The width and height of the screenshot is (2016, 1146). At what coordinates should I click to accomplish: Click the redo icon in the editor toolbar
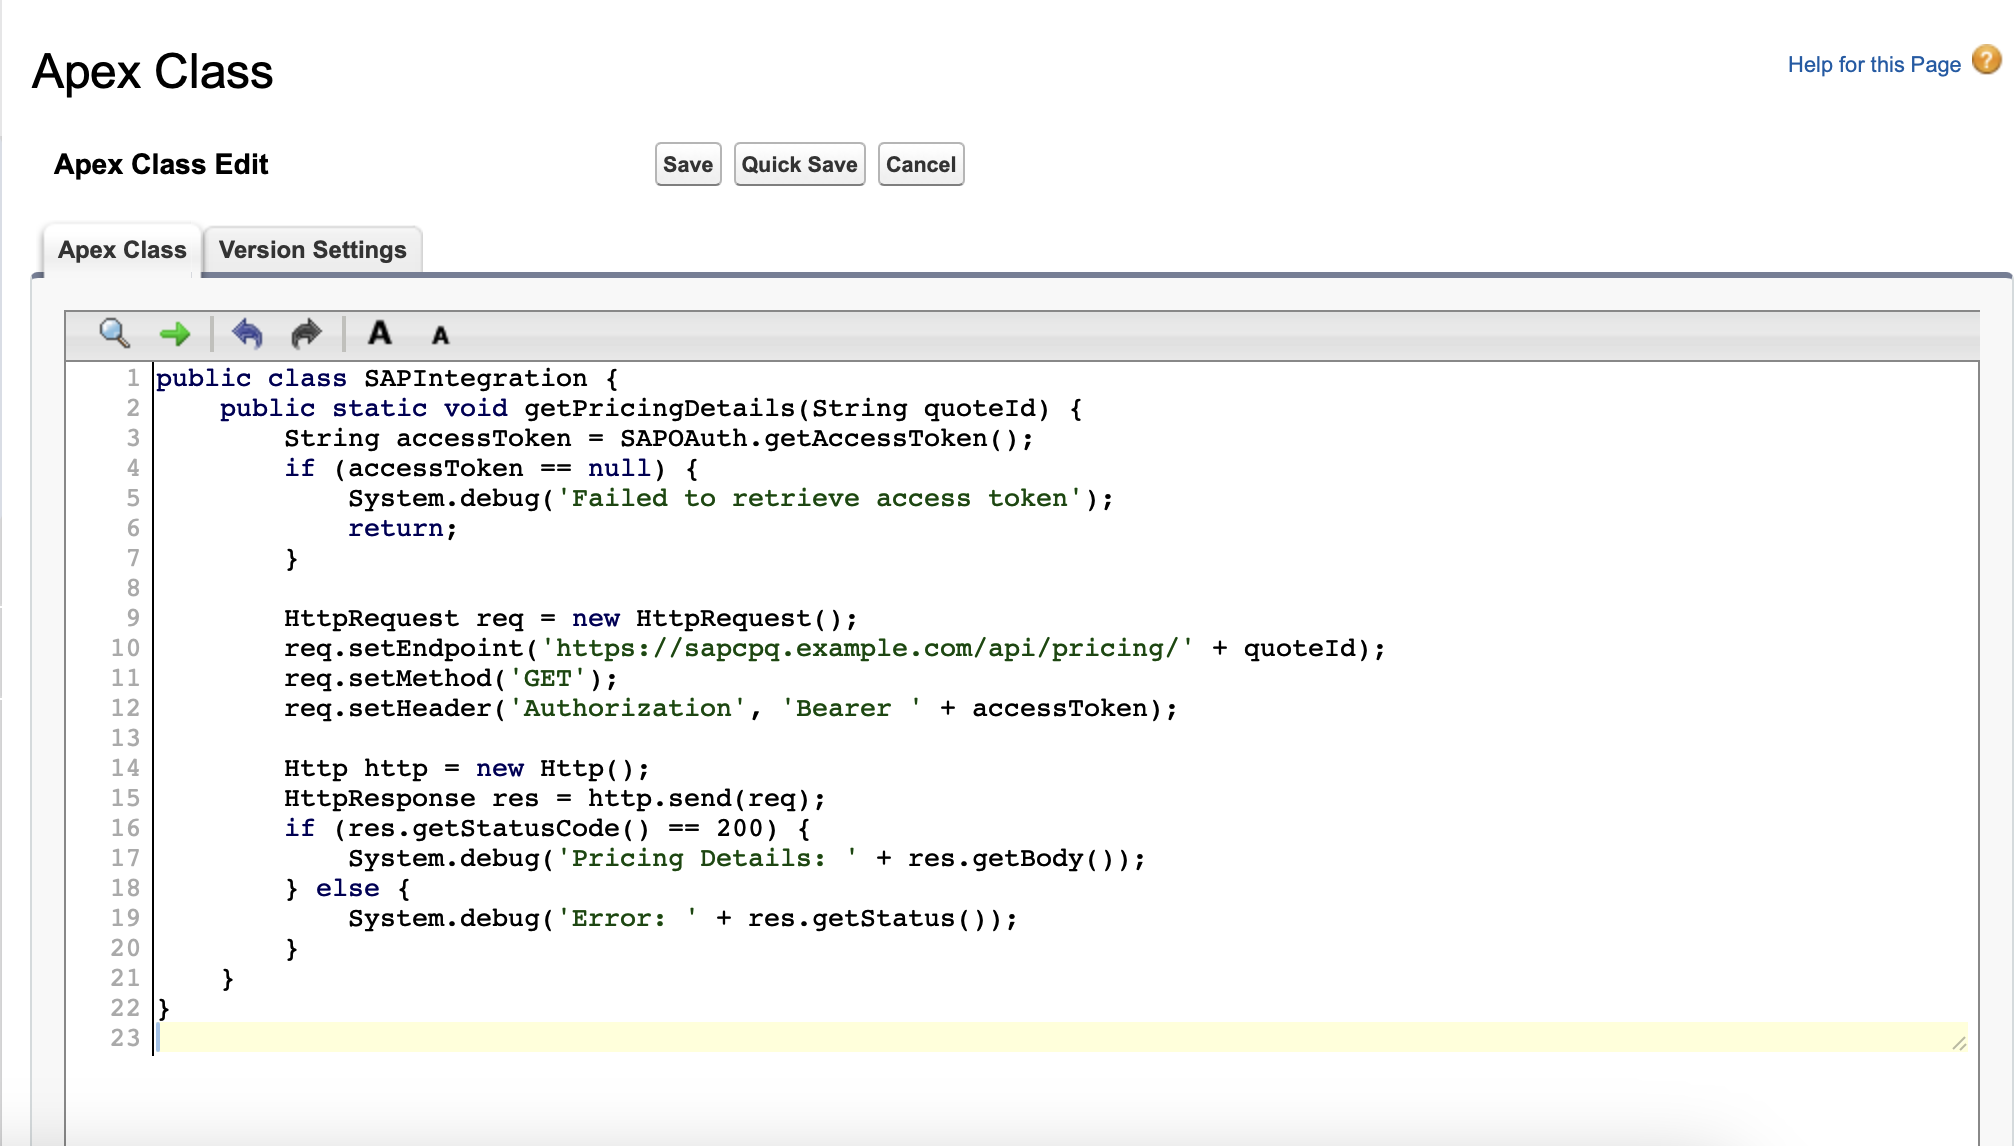pos(306,334)
